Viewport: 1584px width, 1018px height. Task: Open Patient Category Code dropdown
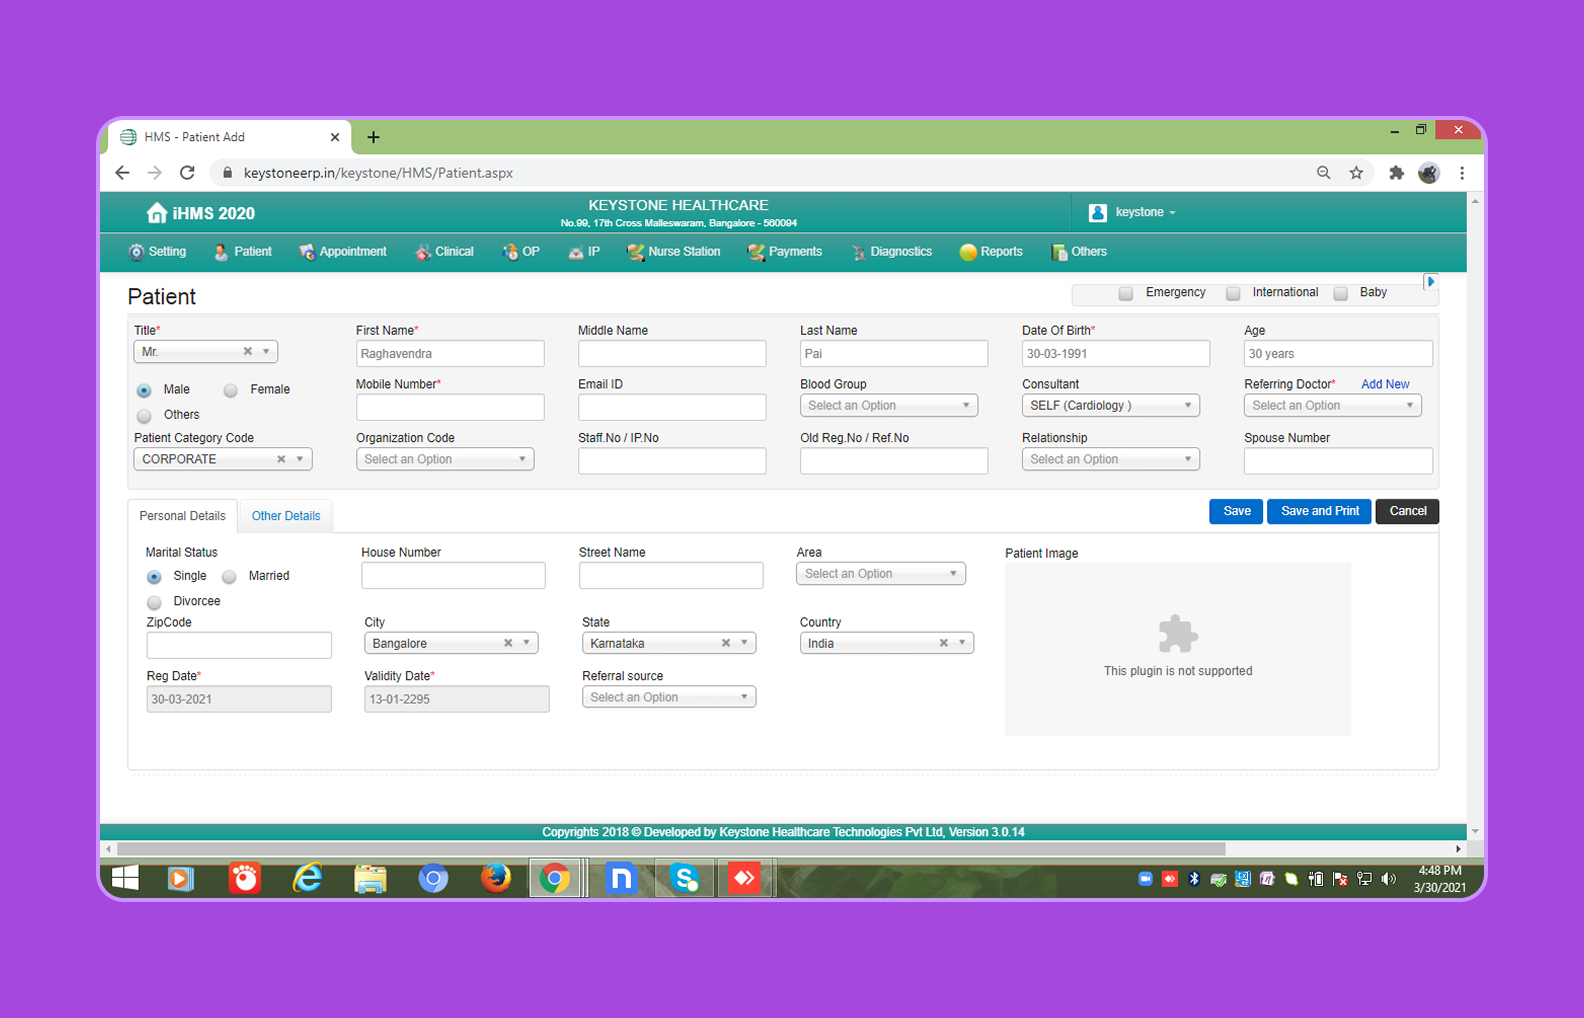223,459
